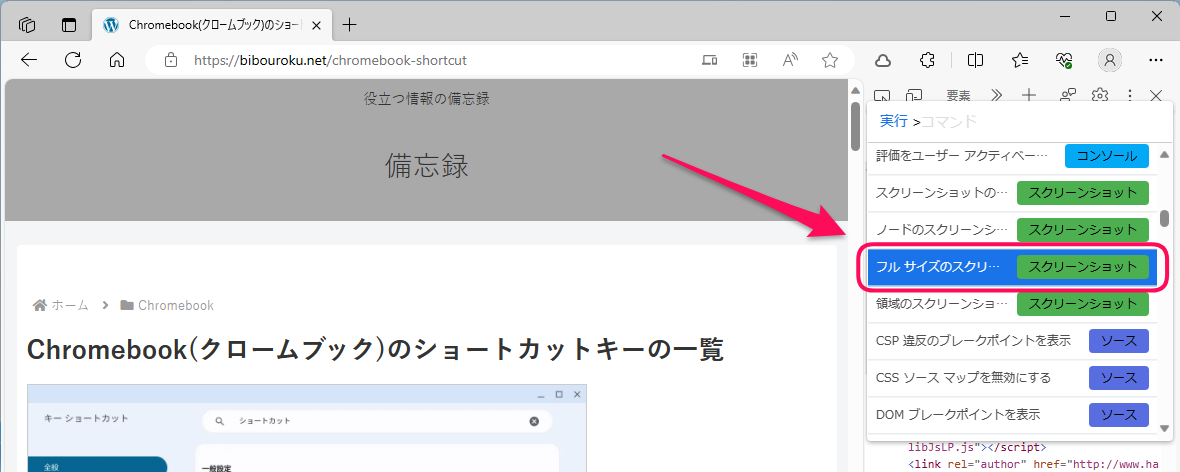
Task: Click ソース badge on DOM row
Action: pos(1118,415)
